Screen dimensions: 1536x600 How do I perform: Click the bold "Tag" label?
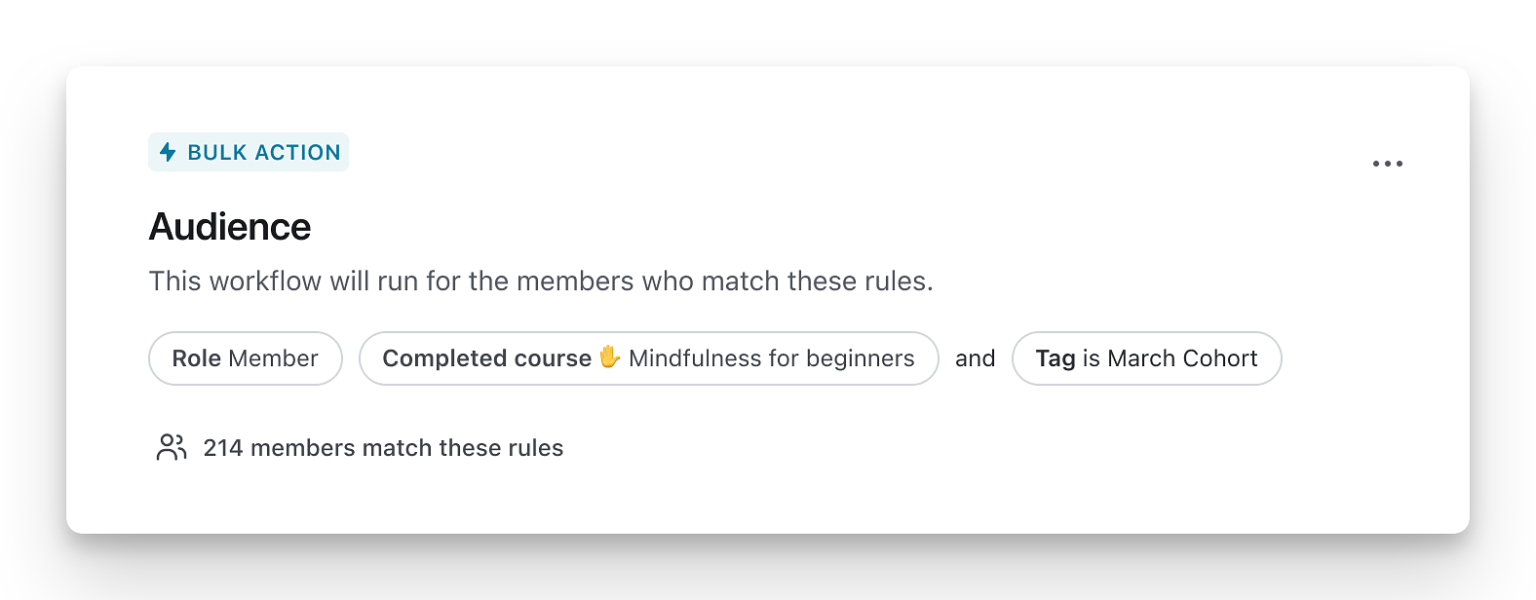coord(1055,358)
